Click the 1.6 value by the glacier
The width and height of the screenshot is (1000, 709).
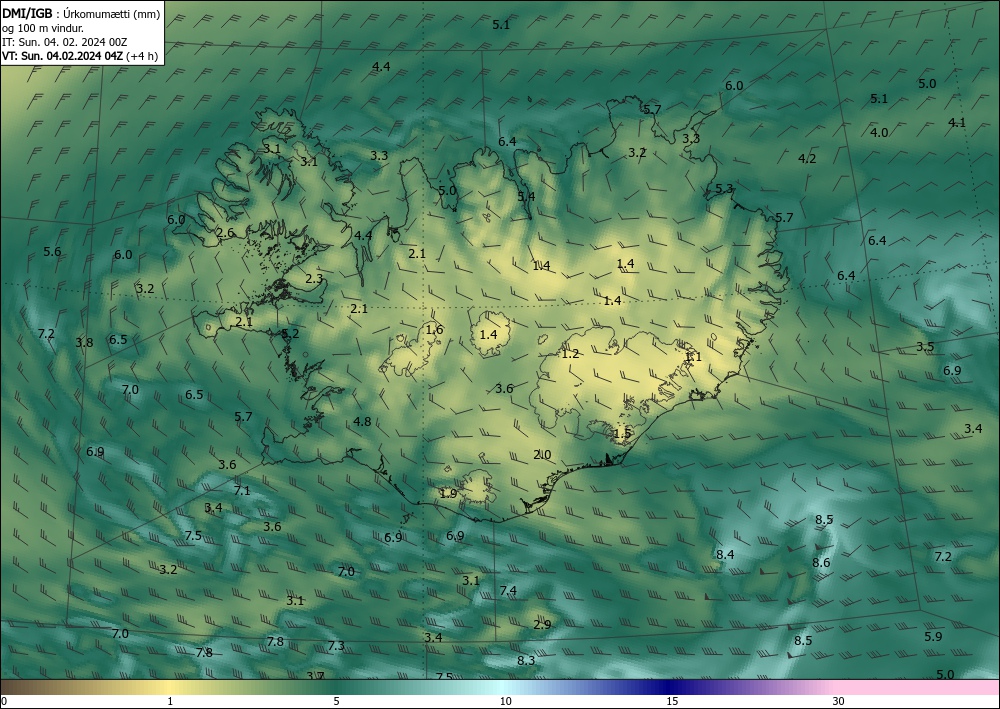(x=434, y=330)
